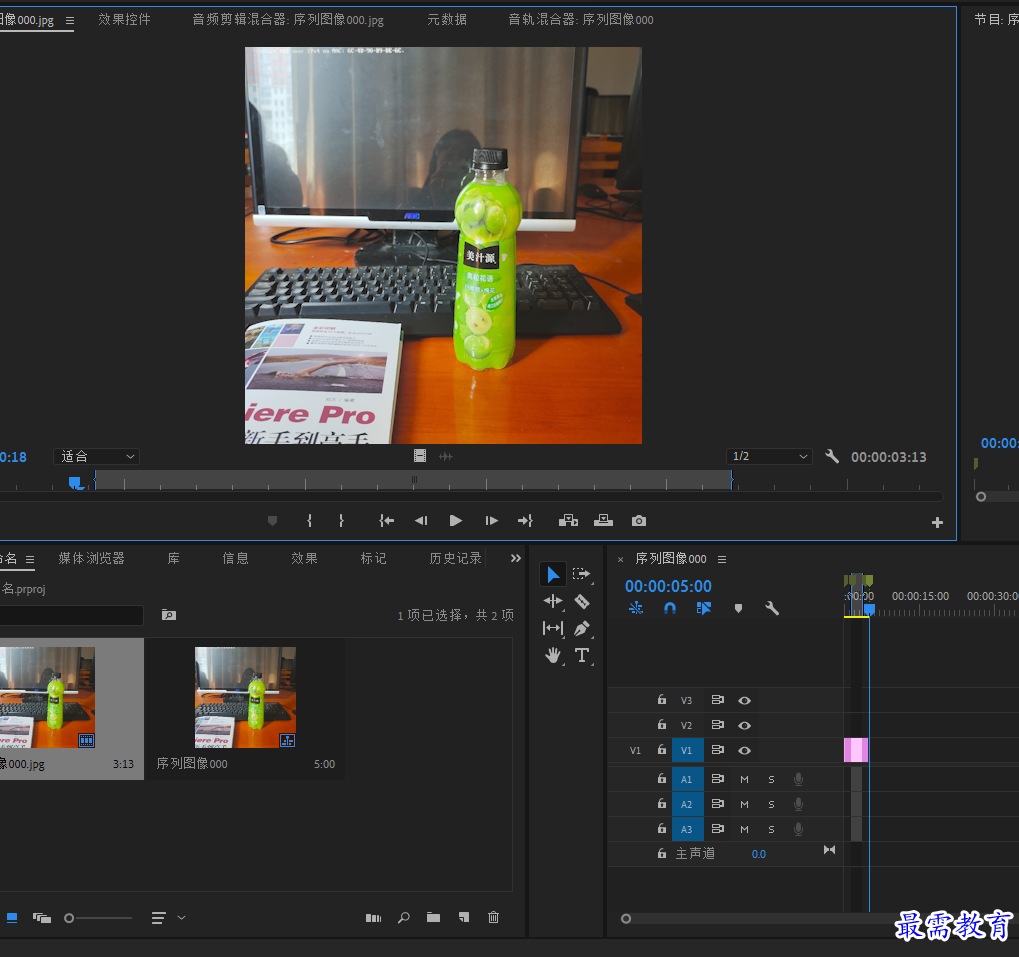Click the Go to Out point button
Screen dimensions: 1019x957
point(525,521)
